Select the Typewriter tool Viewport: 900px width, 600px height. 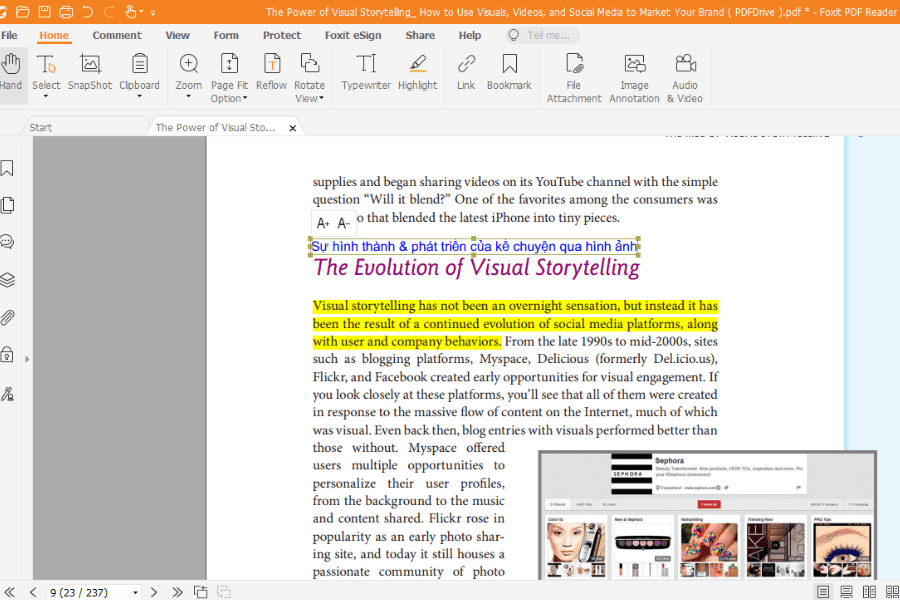(x=366, y=72)
